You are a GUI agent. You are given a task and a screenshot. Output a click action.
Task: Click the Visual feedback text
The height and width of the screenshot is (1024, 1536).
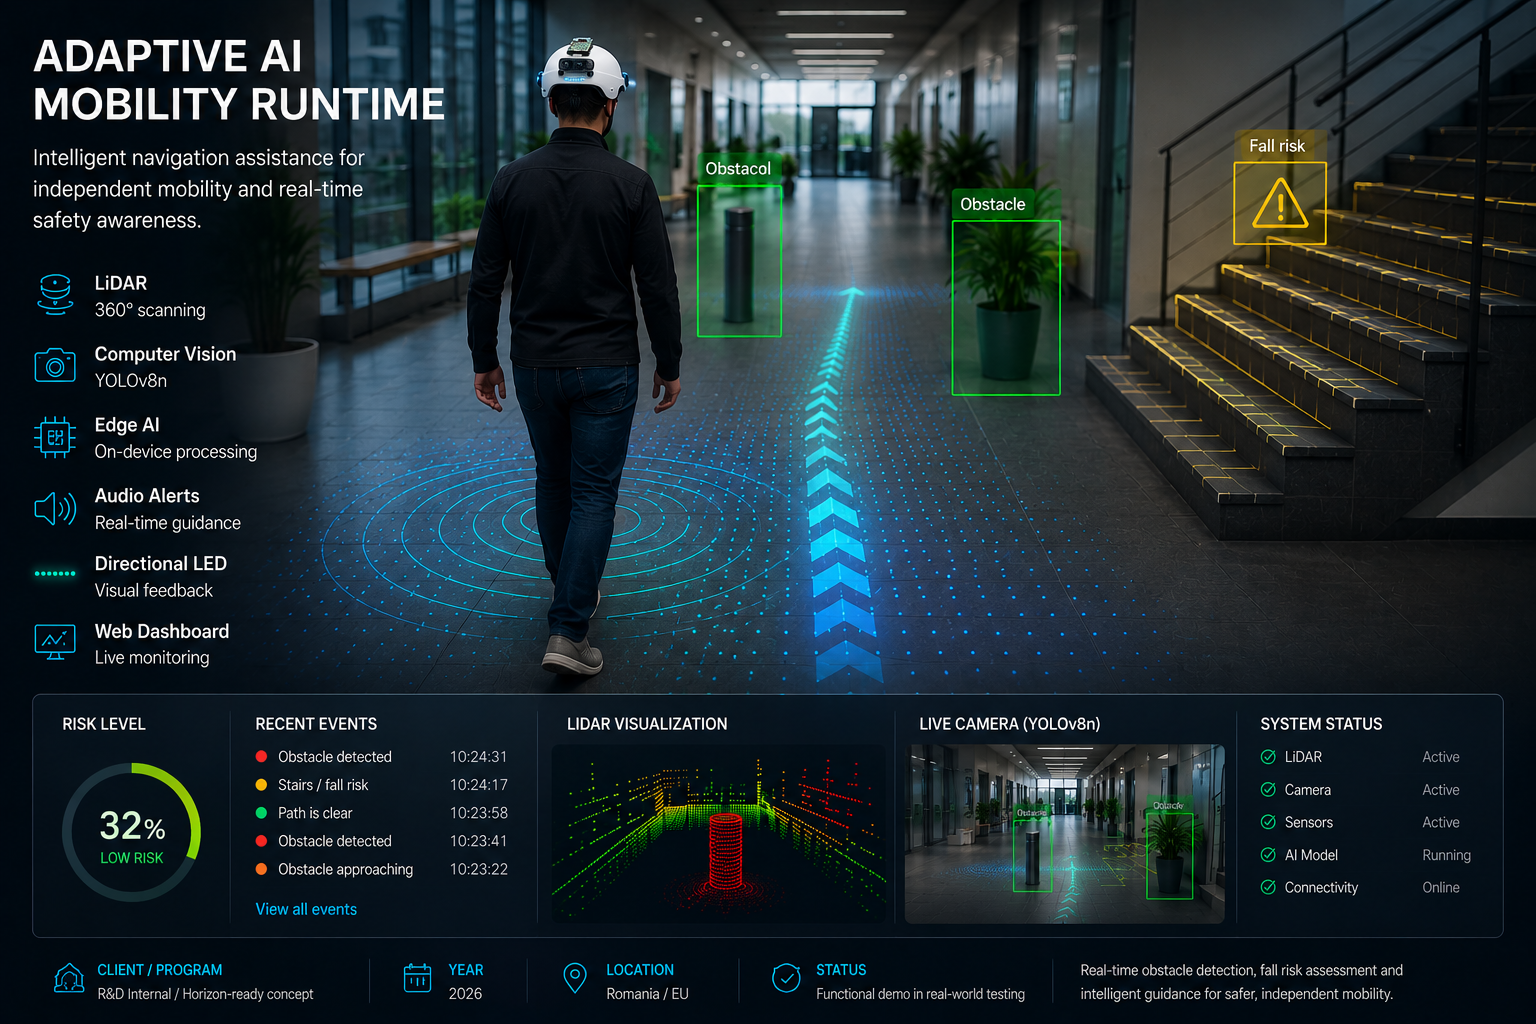click(x=154, y=590)
